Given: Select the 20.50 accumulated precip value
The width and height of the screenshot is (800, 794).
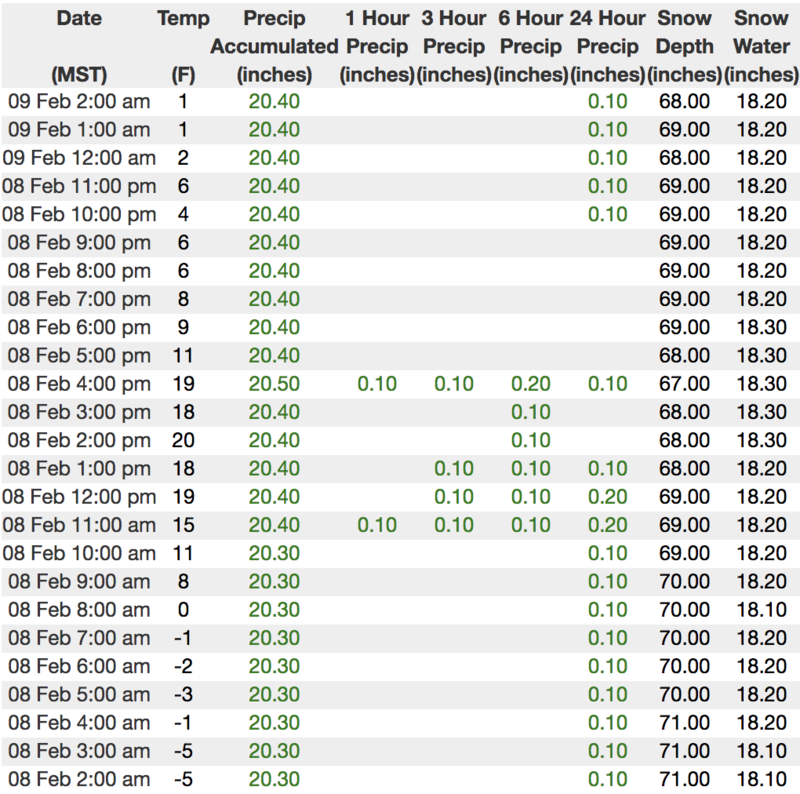Looking at the screenshot, I should (274, 384).
